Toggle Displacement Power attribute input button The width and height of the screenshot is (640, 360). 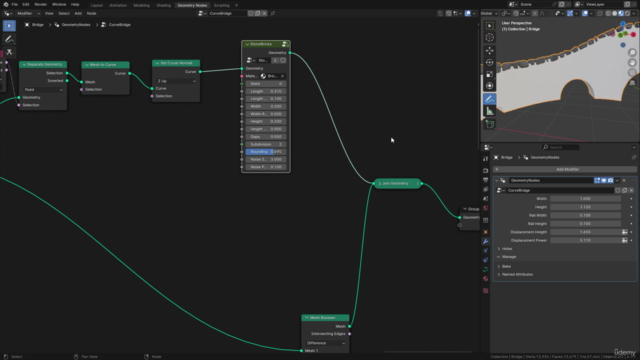click(624, 240)
